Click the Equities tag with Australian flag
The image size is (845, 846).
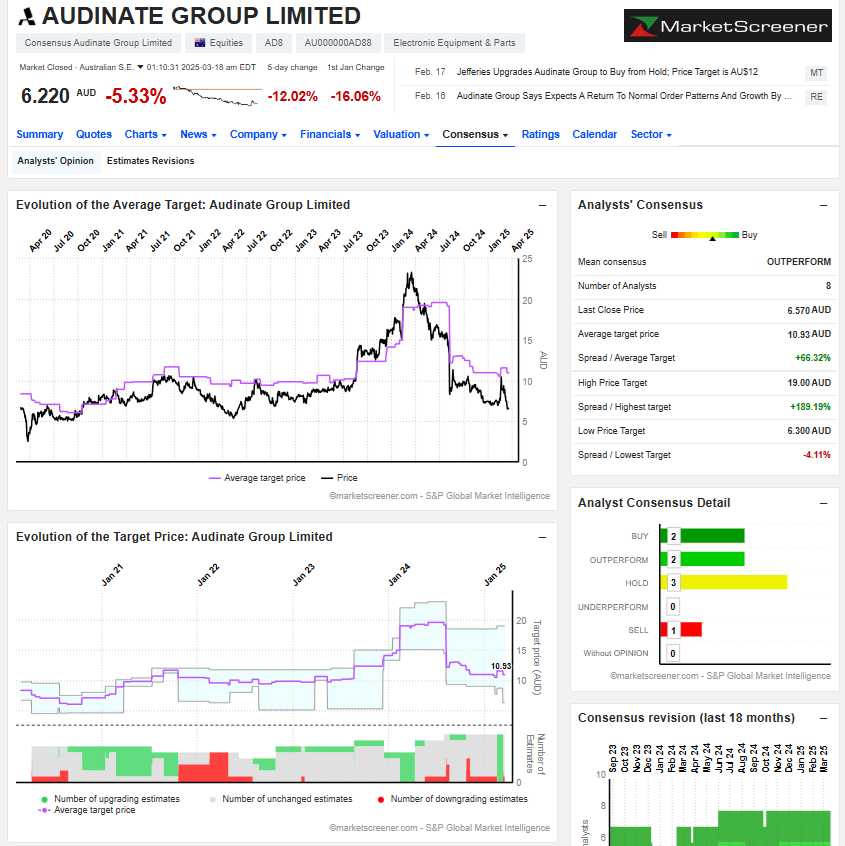(219, 43)
